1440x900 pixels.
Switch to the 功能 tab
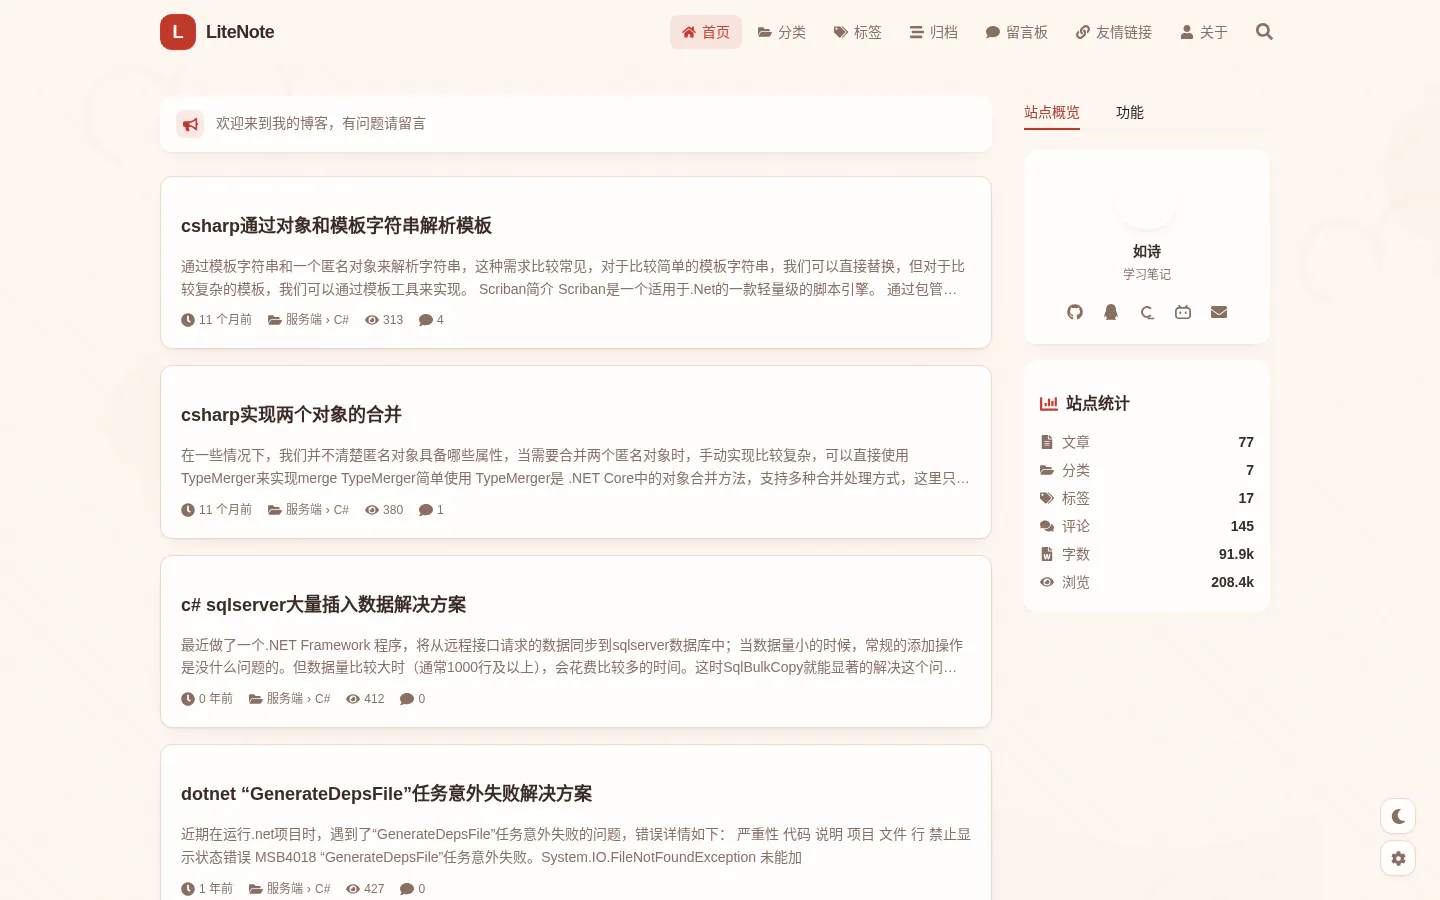1130,113
